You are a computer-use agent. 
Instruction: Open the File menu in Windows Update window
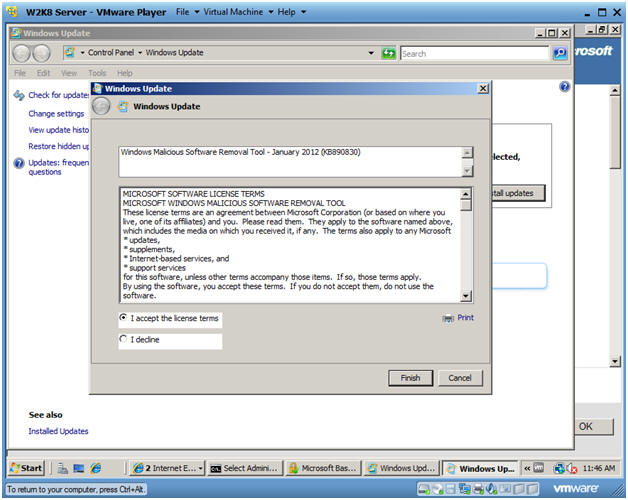[x=20, y=73]
